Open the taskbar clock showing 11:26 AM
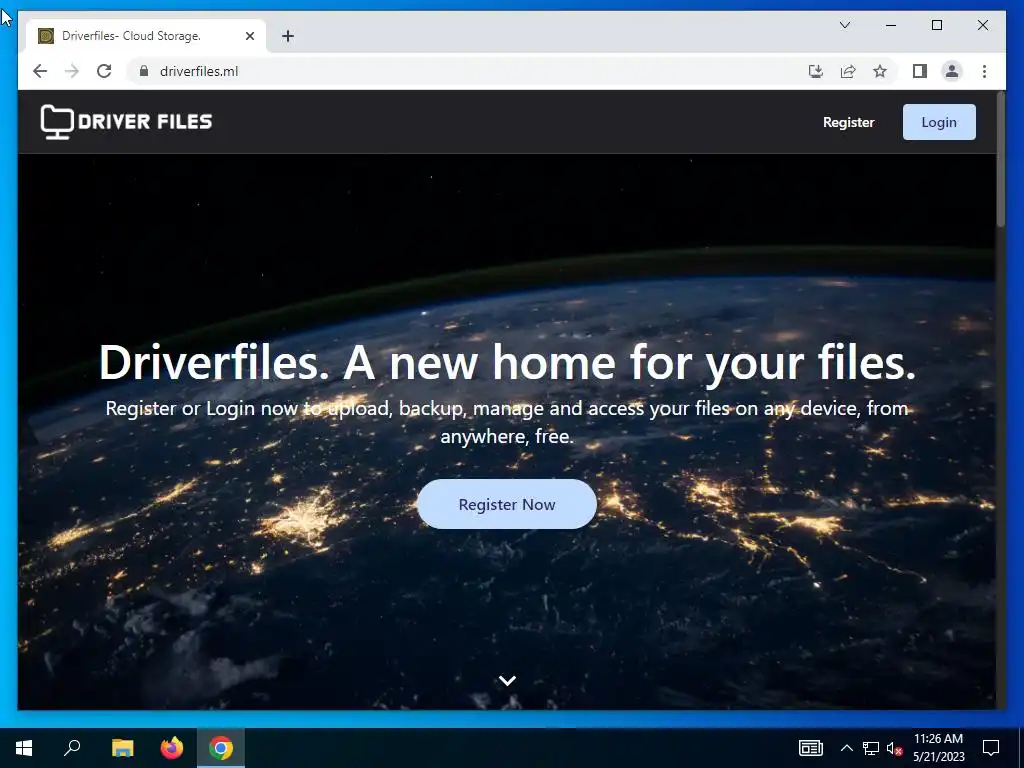The width and height of the screenshot is (1024, 768). [938, 748]
